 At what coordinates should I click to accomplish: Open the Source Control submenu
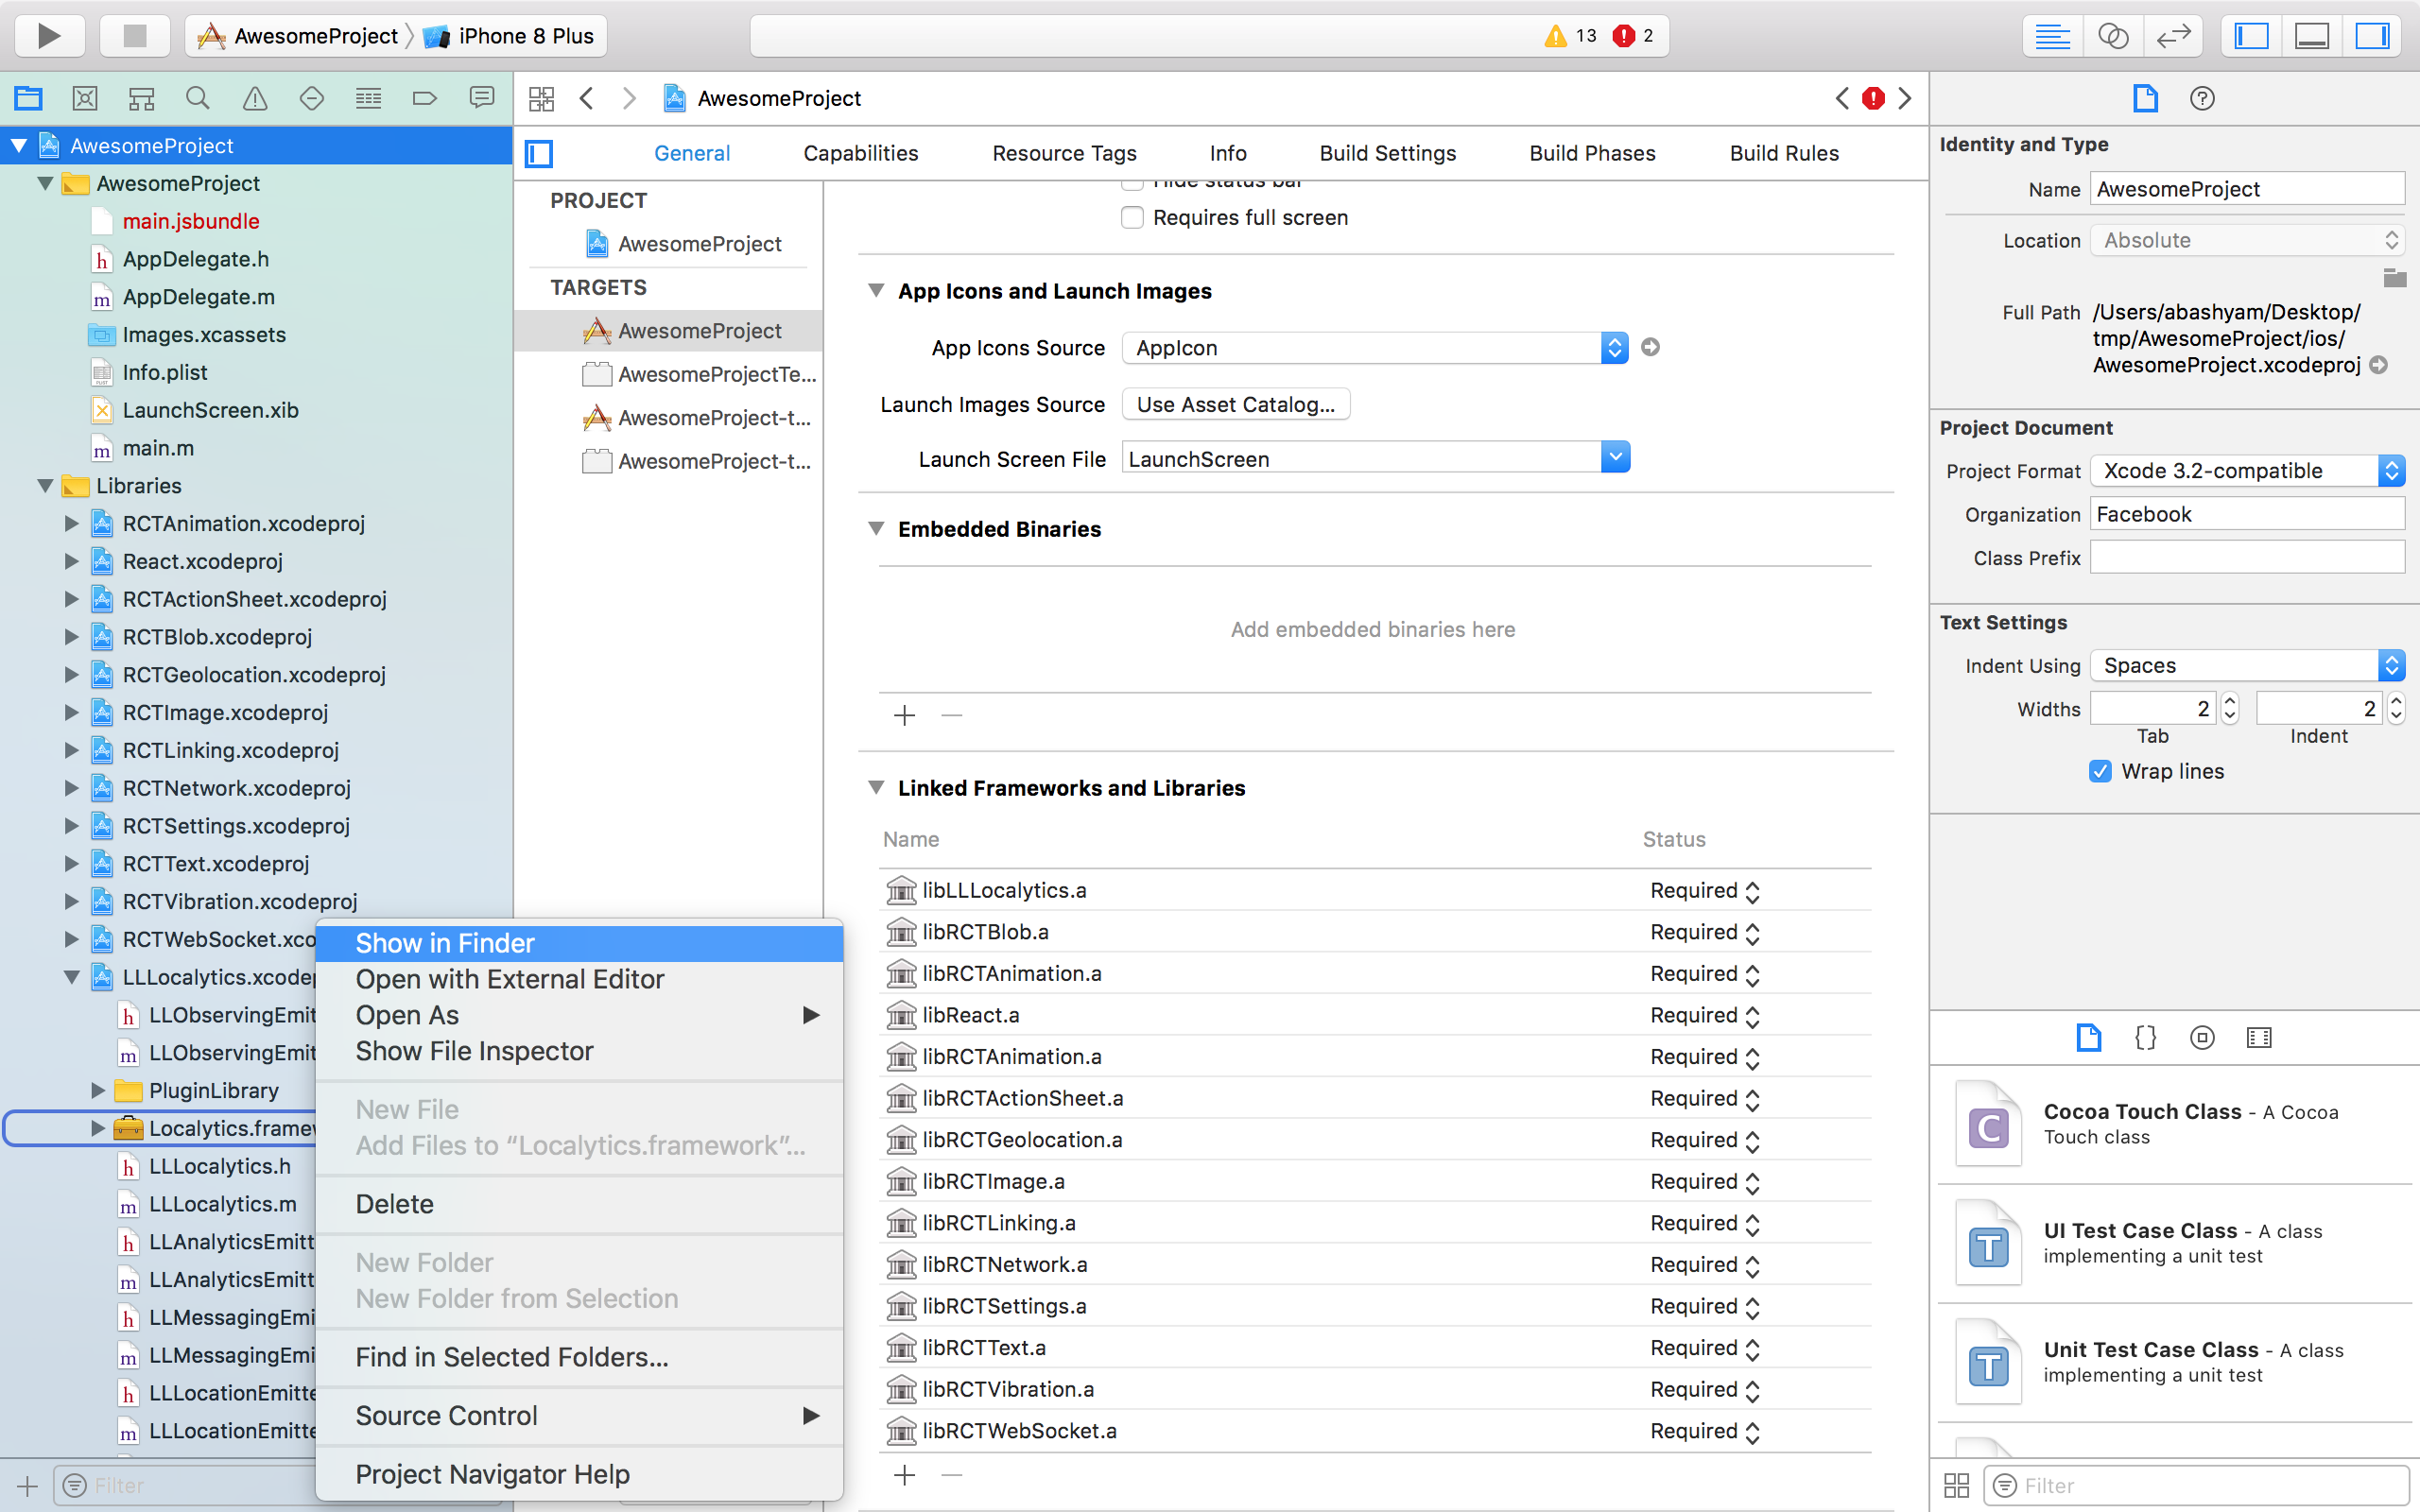(x=580, y=1416)
